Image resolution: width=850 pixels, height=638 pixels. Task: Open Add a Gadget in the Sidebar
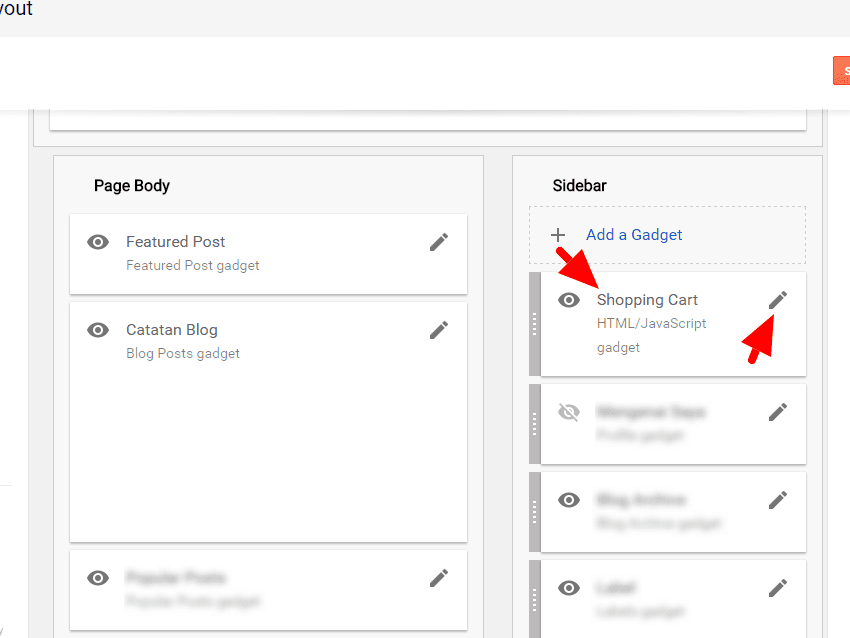(634, 234)
